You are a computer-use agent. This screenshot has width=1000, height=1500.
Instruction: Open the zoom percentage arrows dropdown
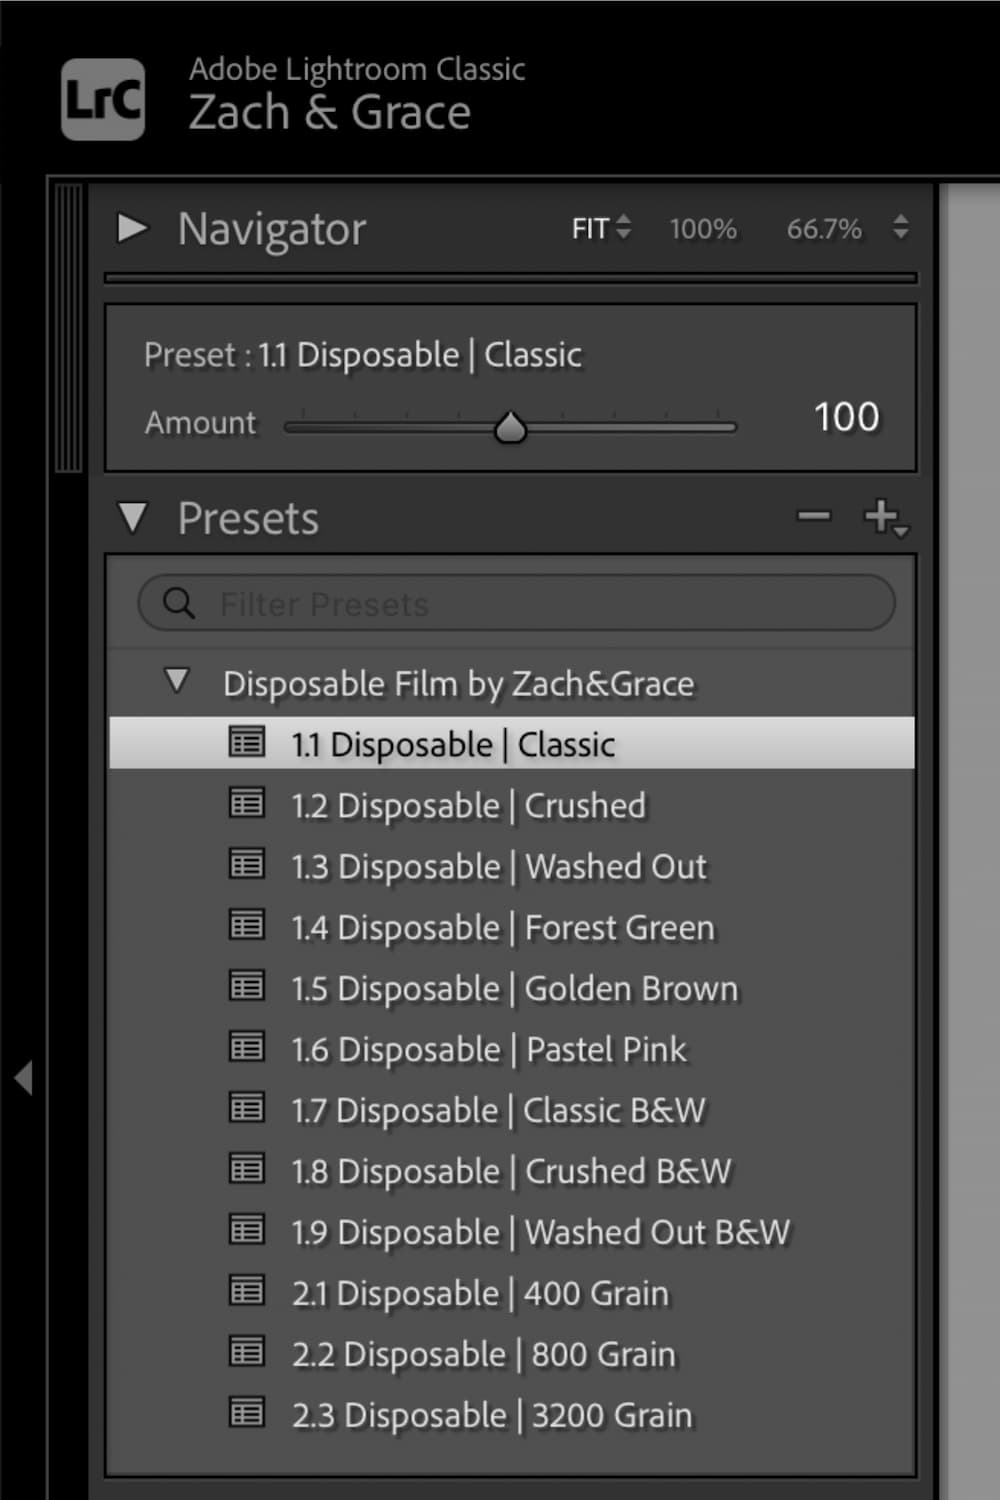coord(901,227)
